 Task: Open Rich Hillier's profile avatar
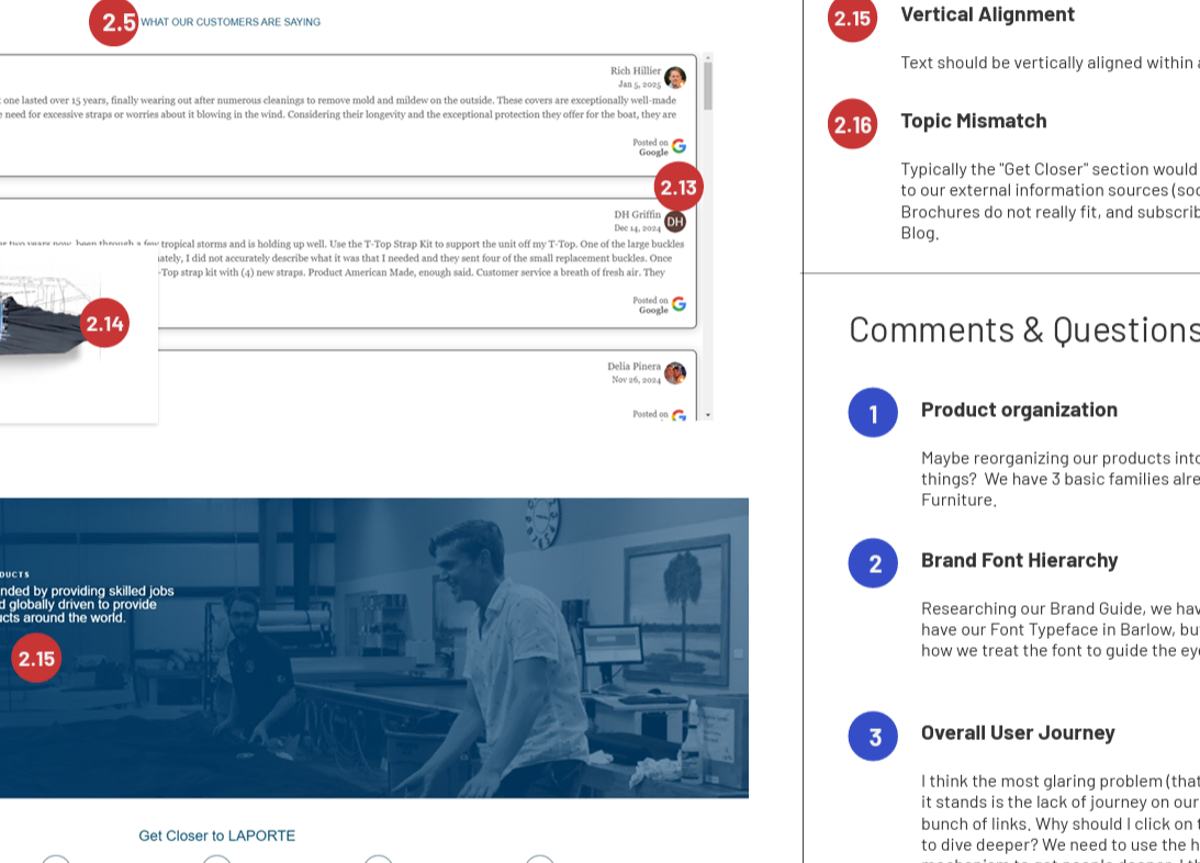point(675,77)
